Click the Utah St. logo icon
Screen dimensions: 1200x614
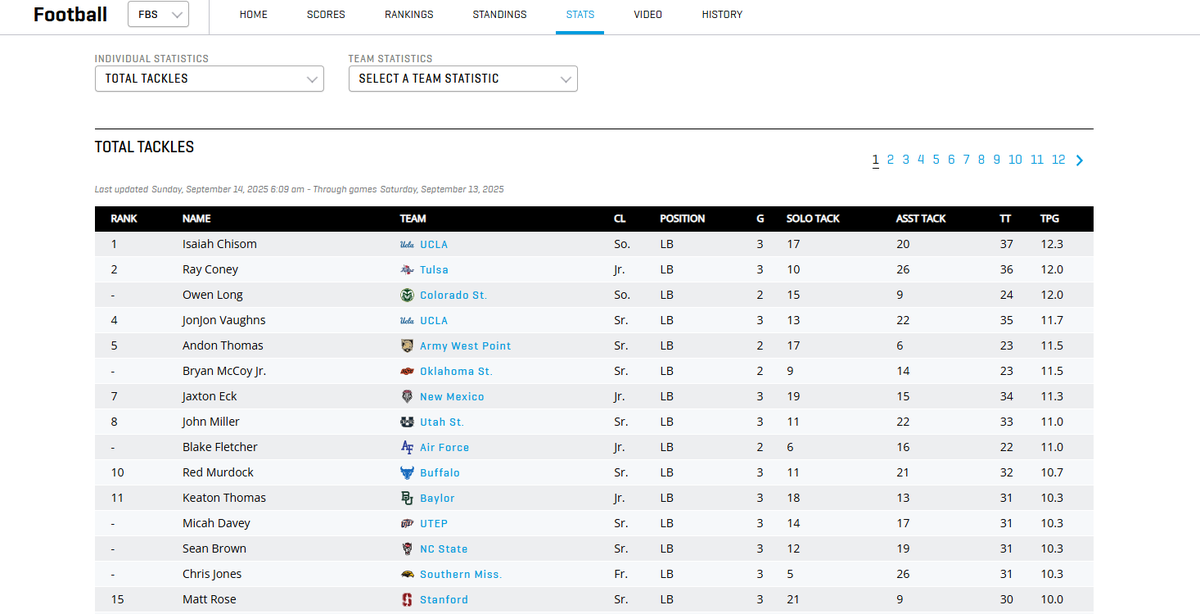407,422
